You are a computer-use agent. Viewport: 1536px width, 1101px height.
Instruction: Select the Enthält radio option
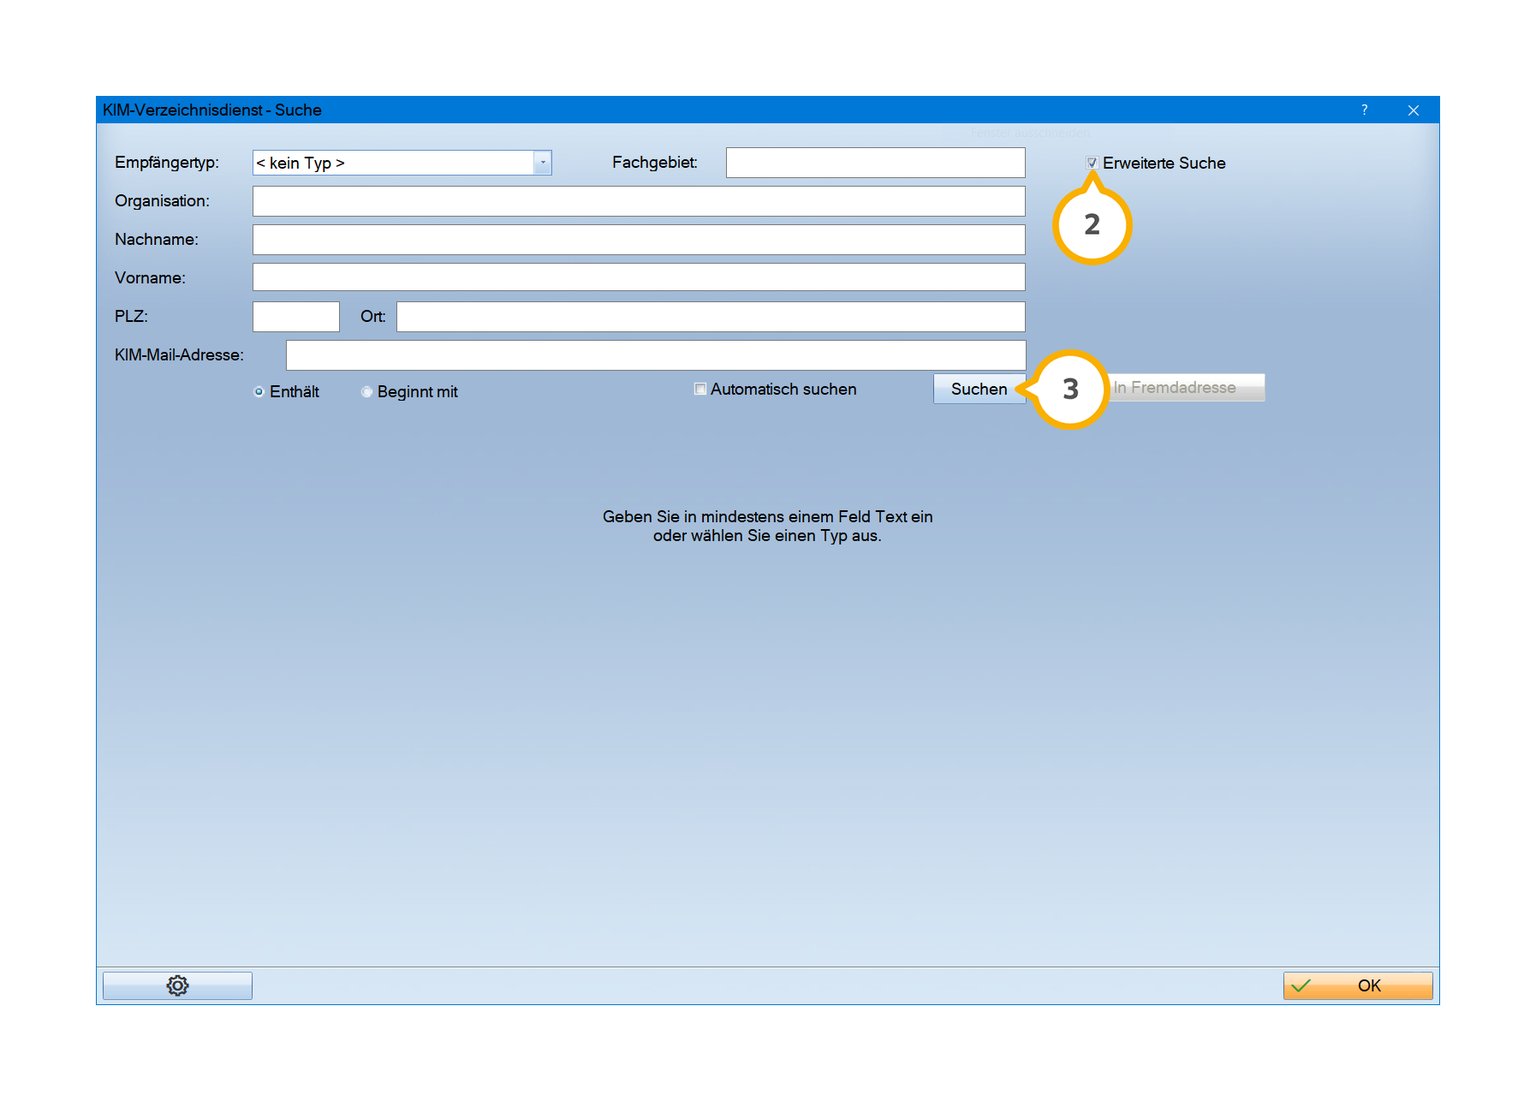[x=259, y=392]
